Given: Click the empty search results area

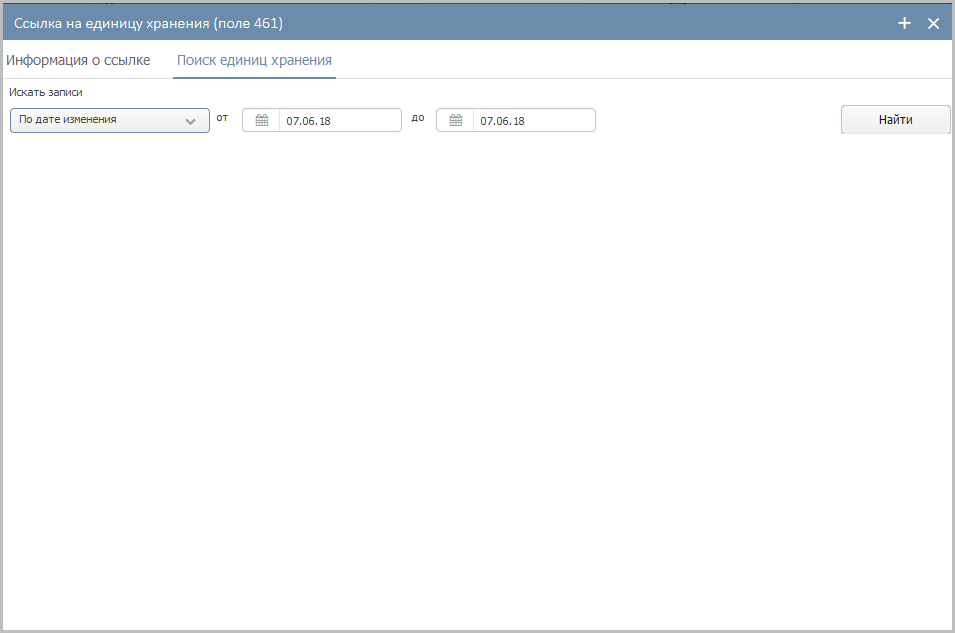Looking at the screenshot, I should tap(477, 380).
